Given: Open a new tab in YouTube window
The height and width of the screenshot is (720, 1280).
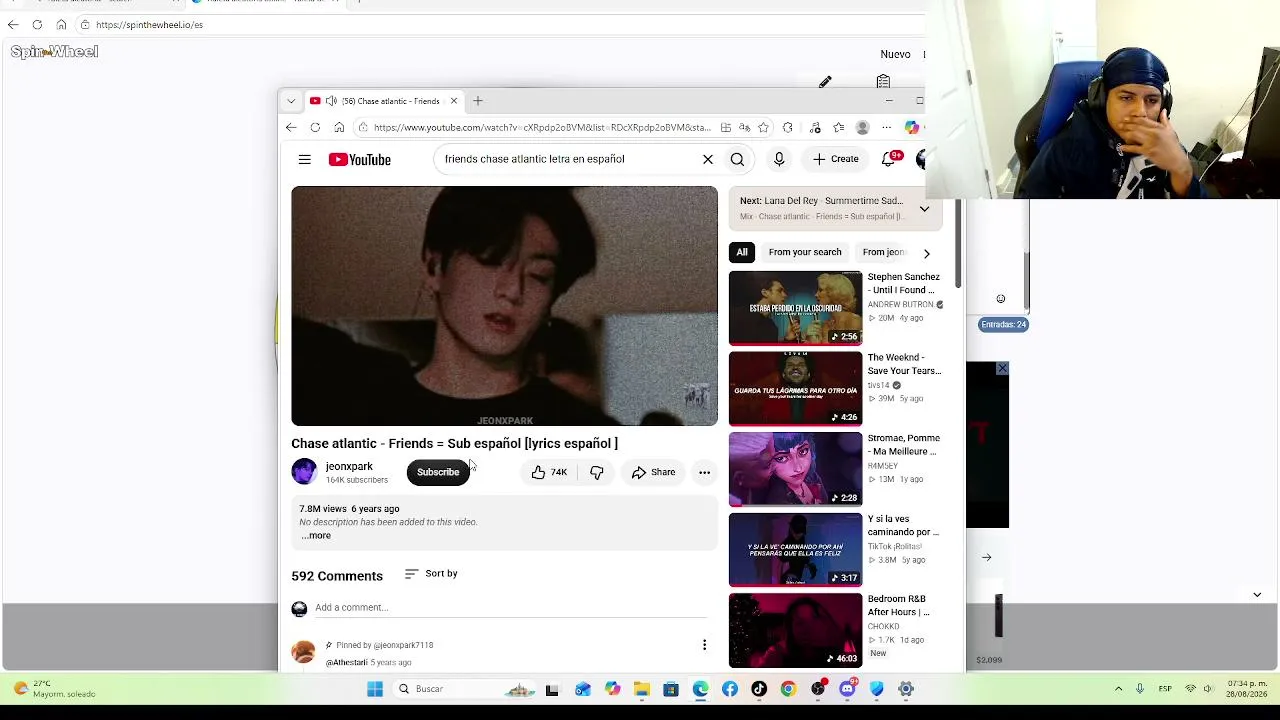Looking at the screenshot, I should click(478, 101).
